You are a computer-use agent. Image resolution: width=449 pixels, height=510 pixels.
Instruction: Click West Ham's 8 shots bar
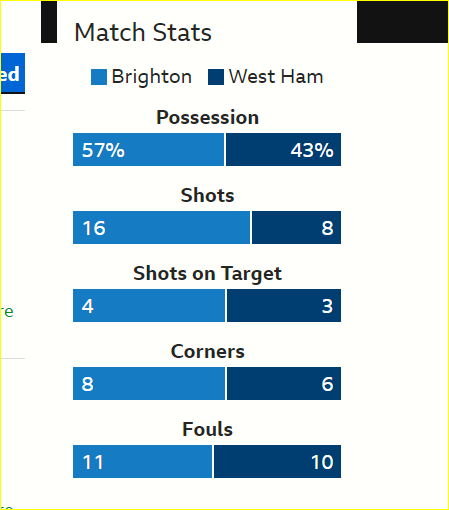tap(296, 227)
